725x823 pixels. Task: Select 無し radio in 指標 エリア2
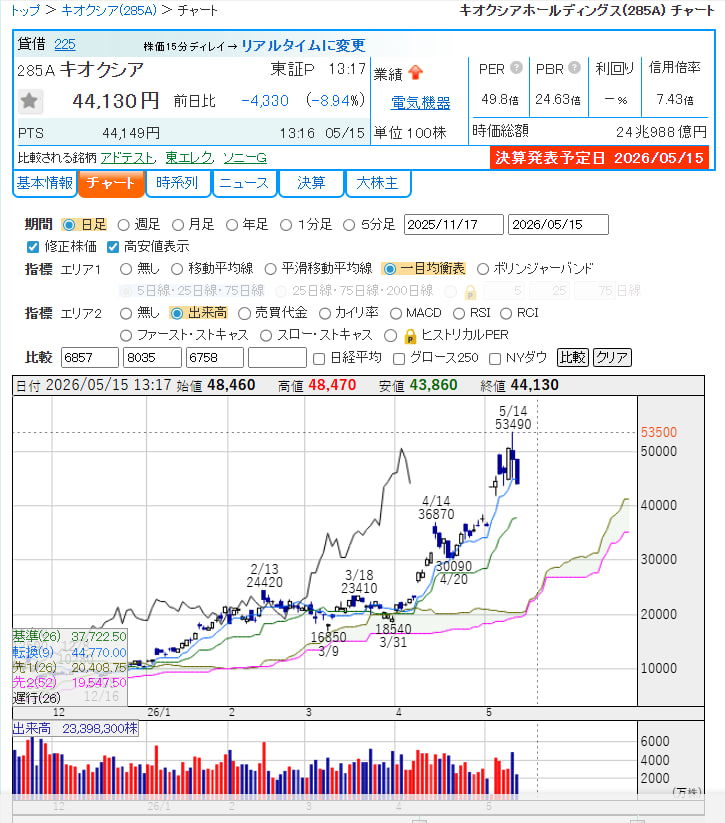tap(126, 313)
